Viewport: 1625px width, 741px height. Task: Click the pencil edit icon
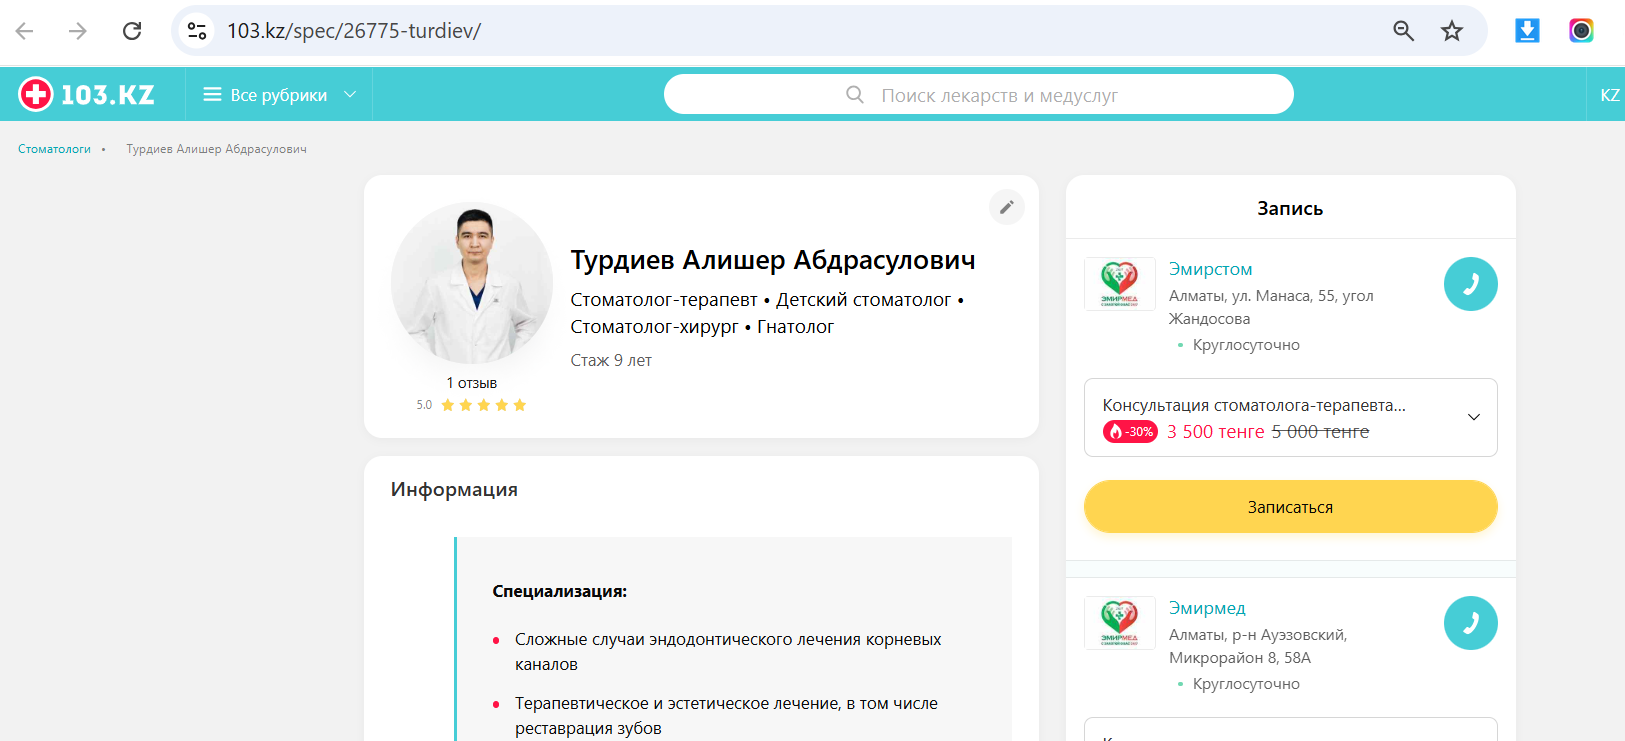[1007, 207]
